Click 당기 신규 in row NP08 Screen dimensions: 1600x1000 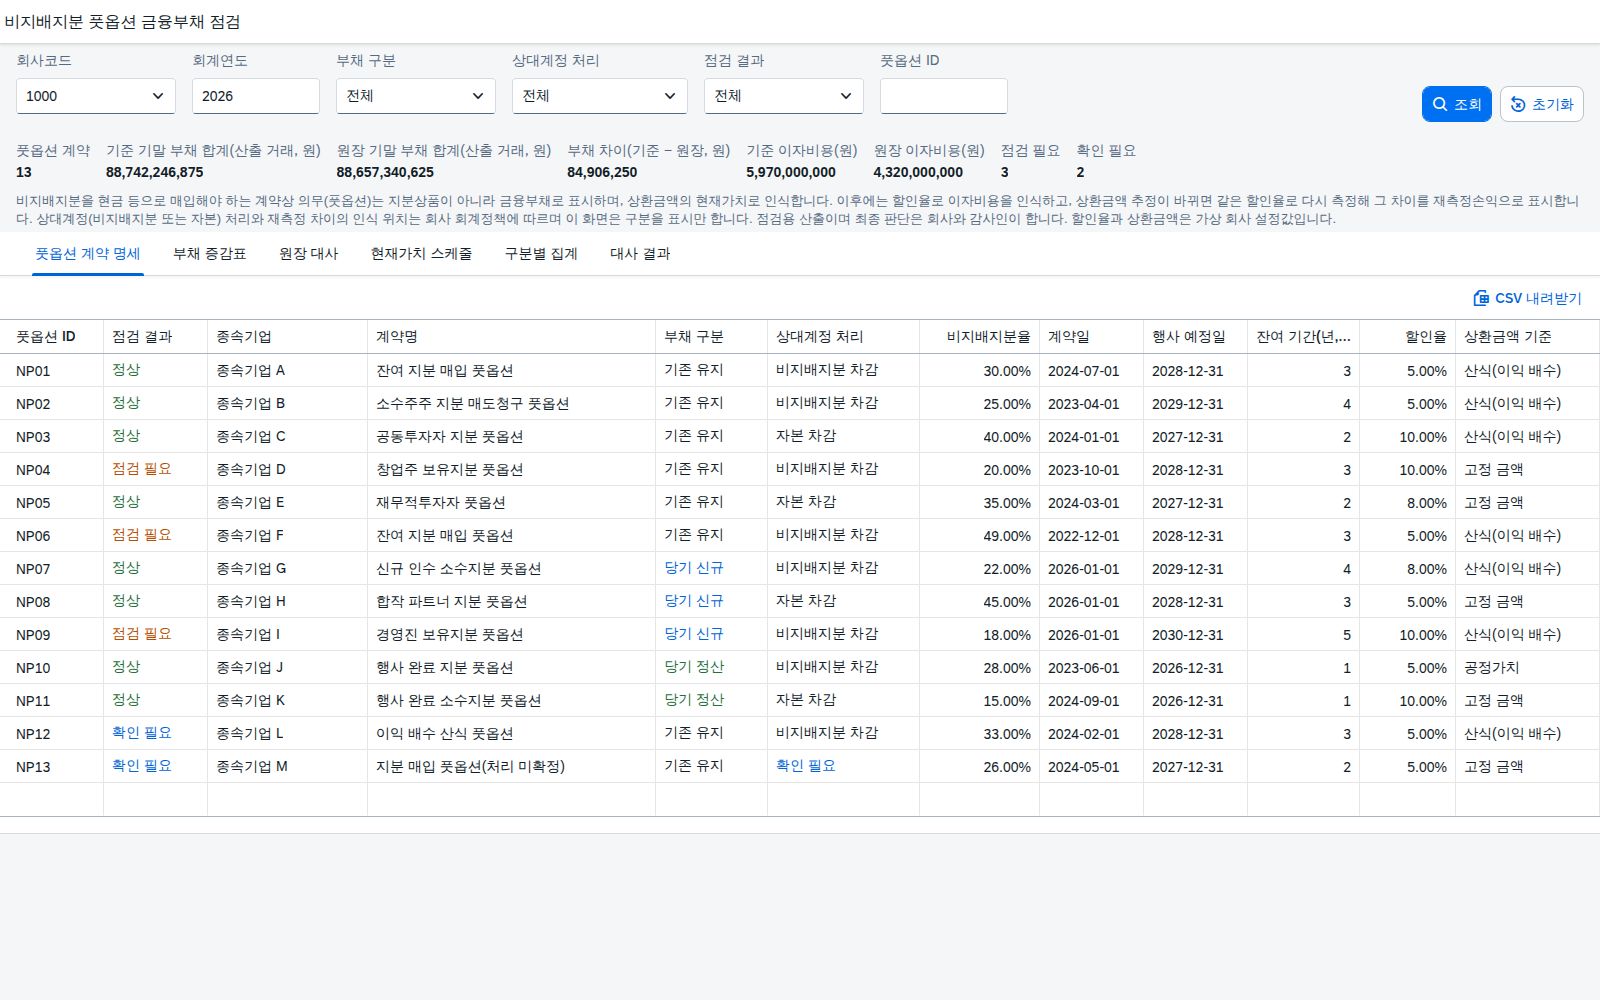pyautogui.click(x=693, y=601)
